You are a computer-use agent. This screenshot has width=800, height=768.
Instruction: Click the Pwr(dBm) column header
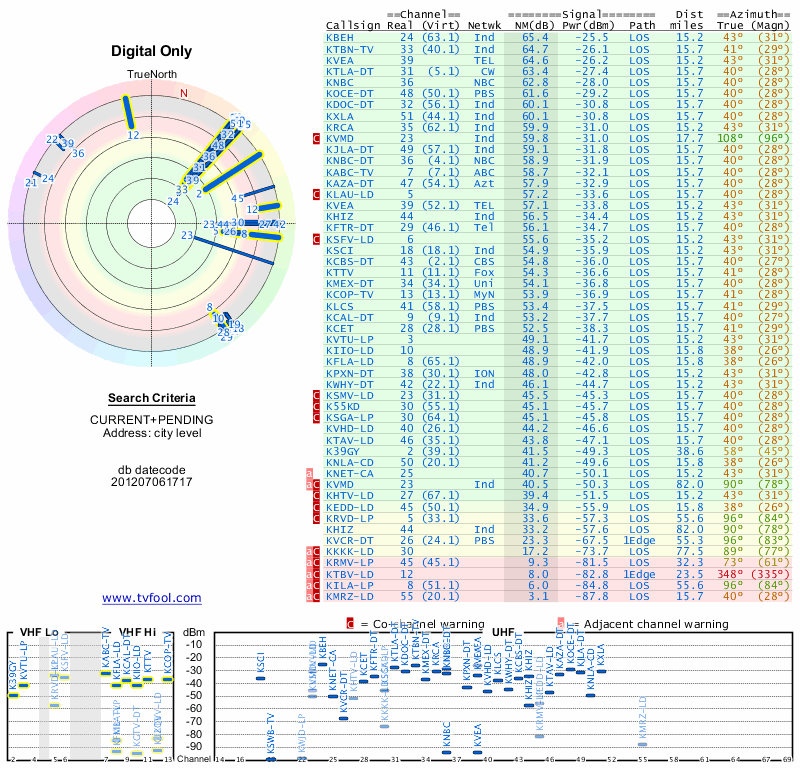pos(588,26)
